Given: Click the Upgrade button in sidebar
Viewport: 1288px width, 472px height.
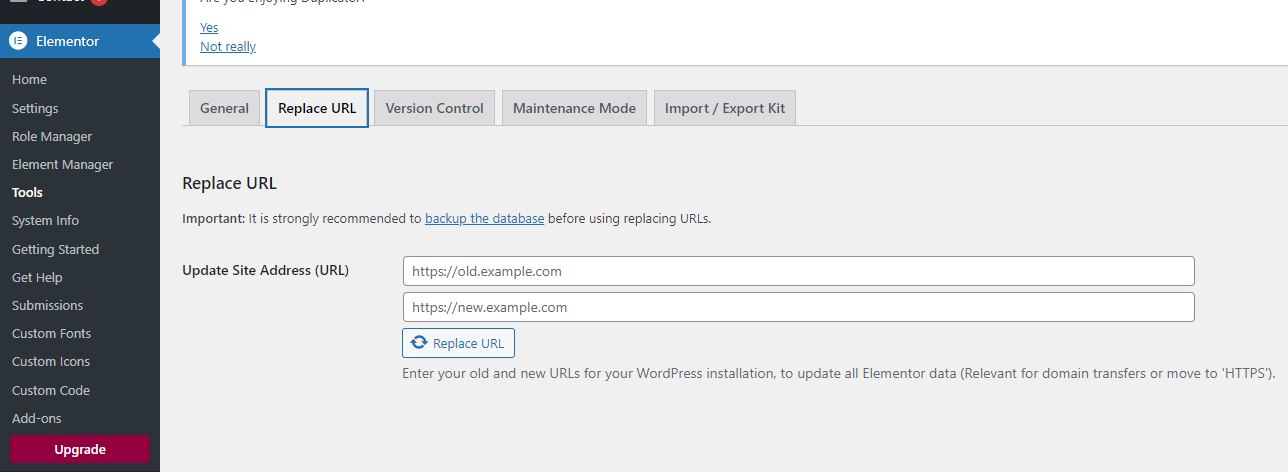Looking at the screenshot, I should (x=80, y=449).
